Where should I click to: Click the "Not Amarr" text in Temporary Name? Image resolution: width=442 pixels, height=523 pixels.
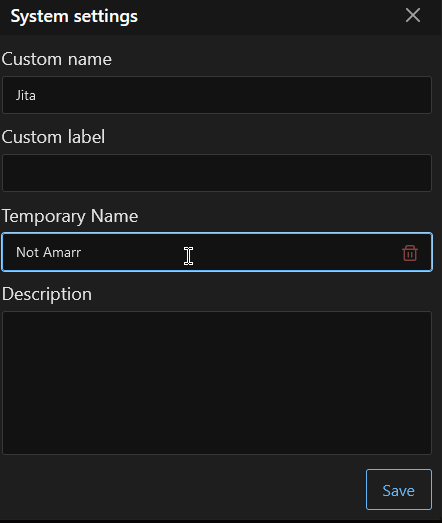coord(48,252)
